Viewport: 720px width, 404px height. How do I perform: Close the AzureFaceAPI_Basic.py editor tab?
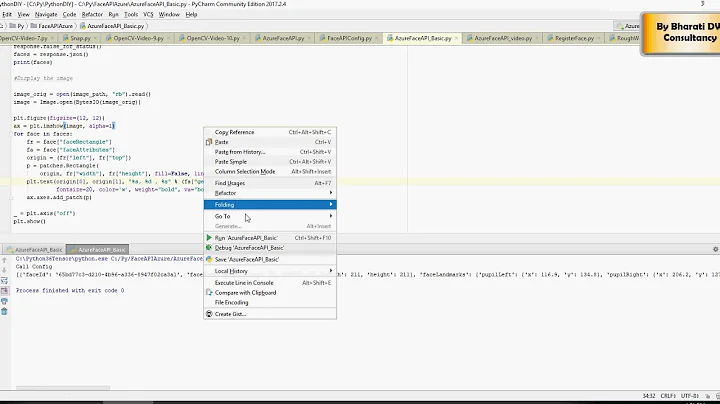pyautogui.click(x=456, y=38)
